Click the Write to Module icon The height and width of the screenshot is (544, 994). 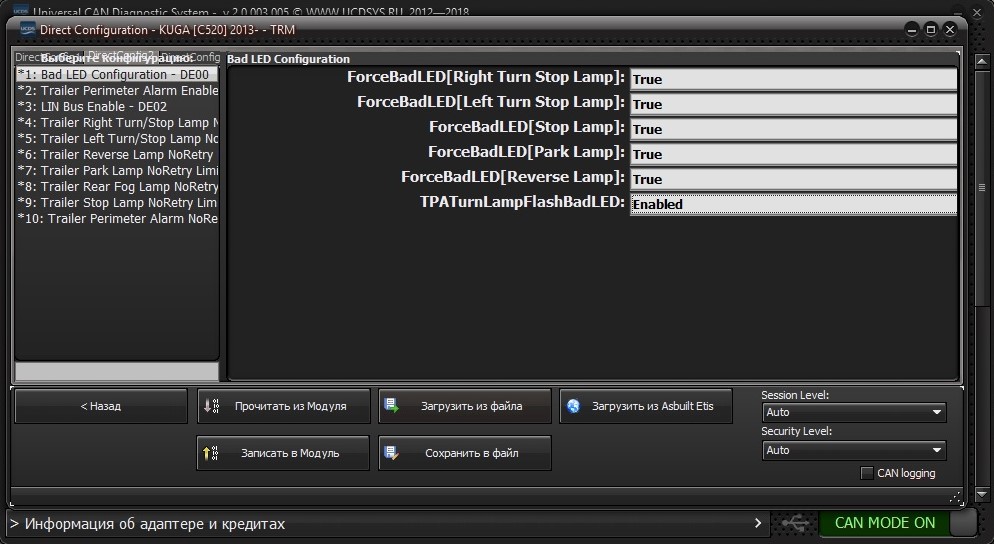(211, 453)
